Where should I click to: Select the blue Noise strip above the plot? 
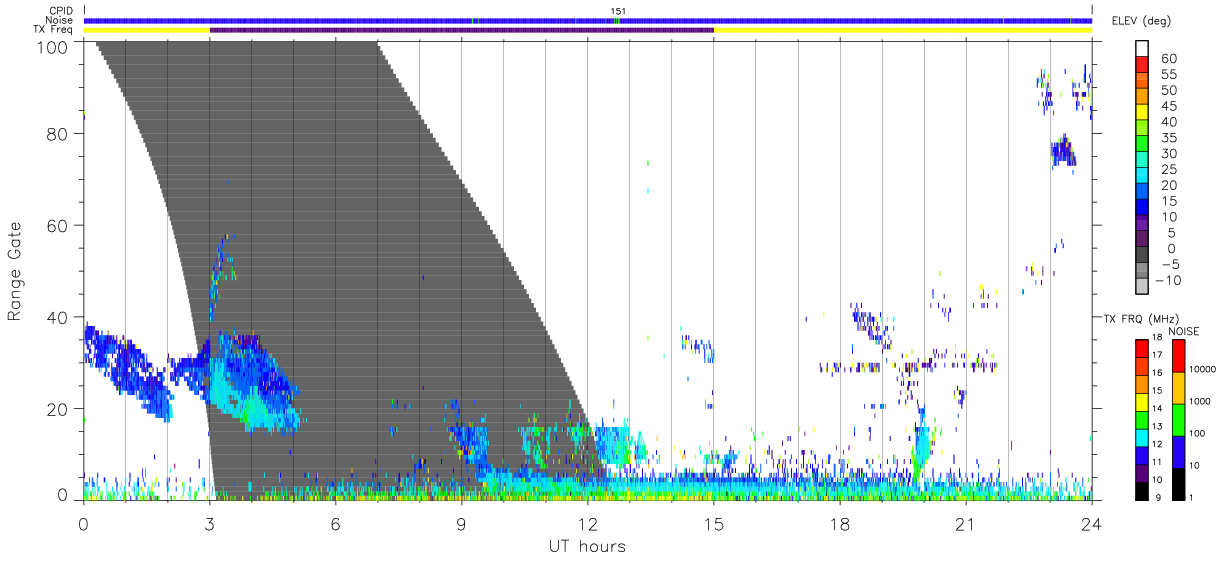coord(588,21)
